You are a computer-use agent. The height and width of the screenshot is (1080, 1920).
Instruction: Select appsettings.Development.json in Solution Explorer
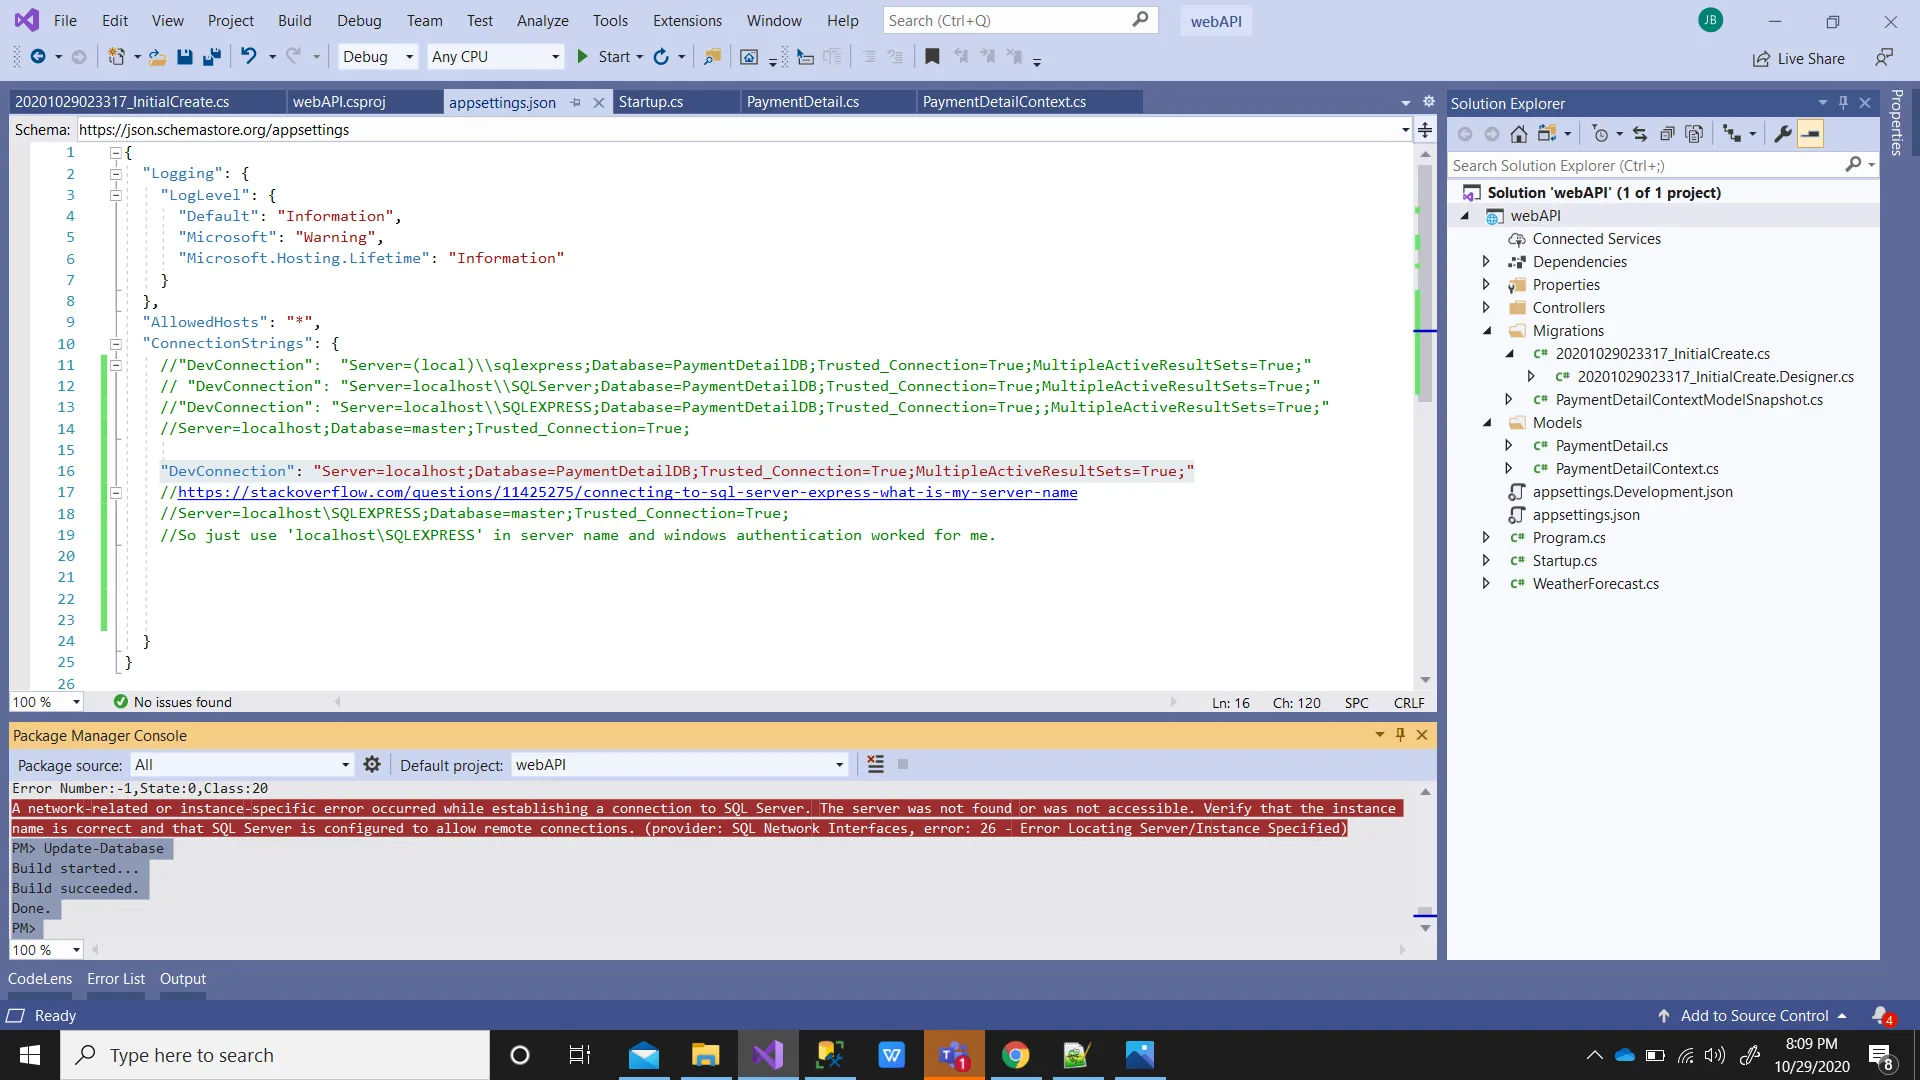(1632, 492)
